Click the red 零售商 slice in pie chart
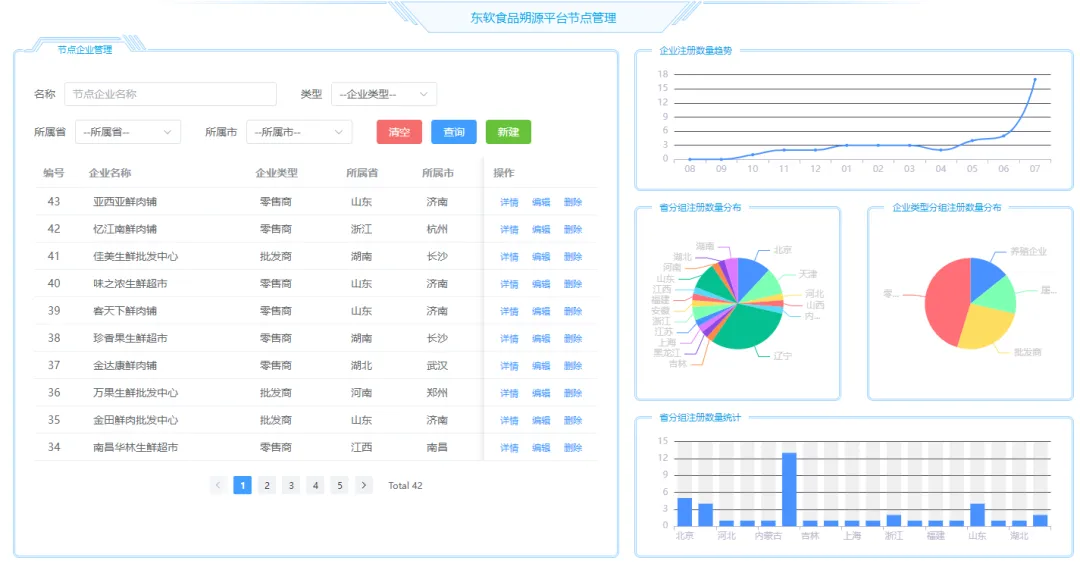This screenshot has width=1080, height=570. [943, 300]
